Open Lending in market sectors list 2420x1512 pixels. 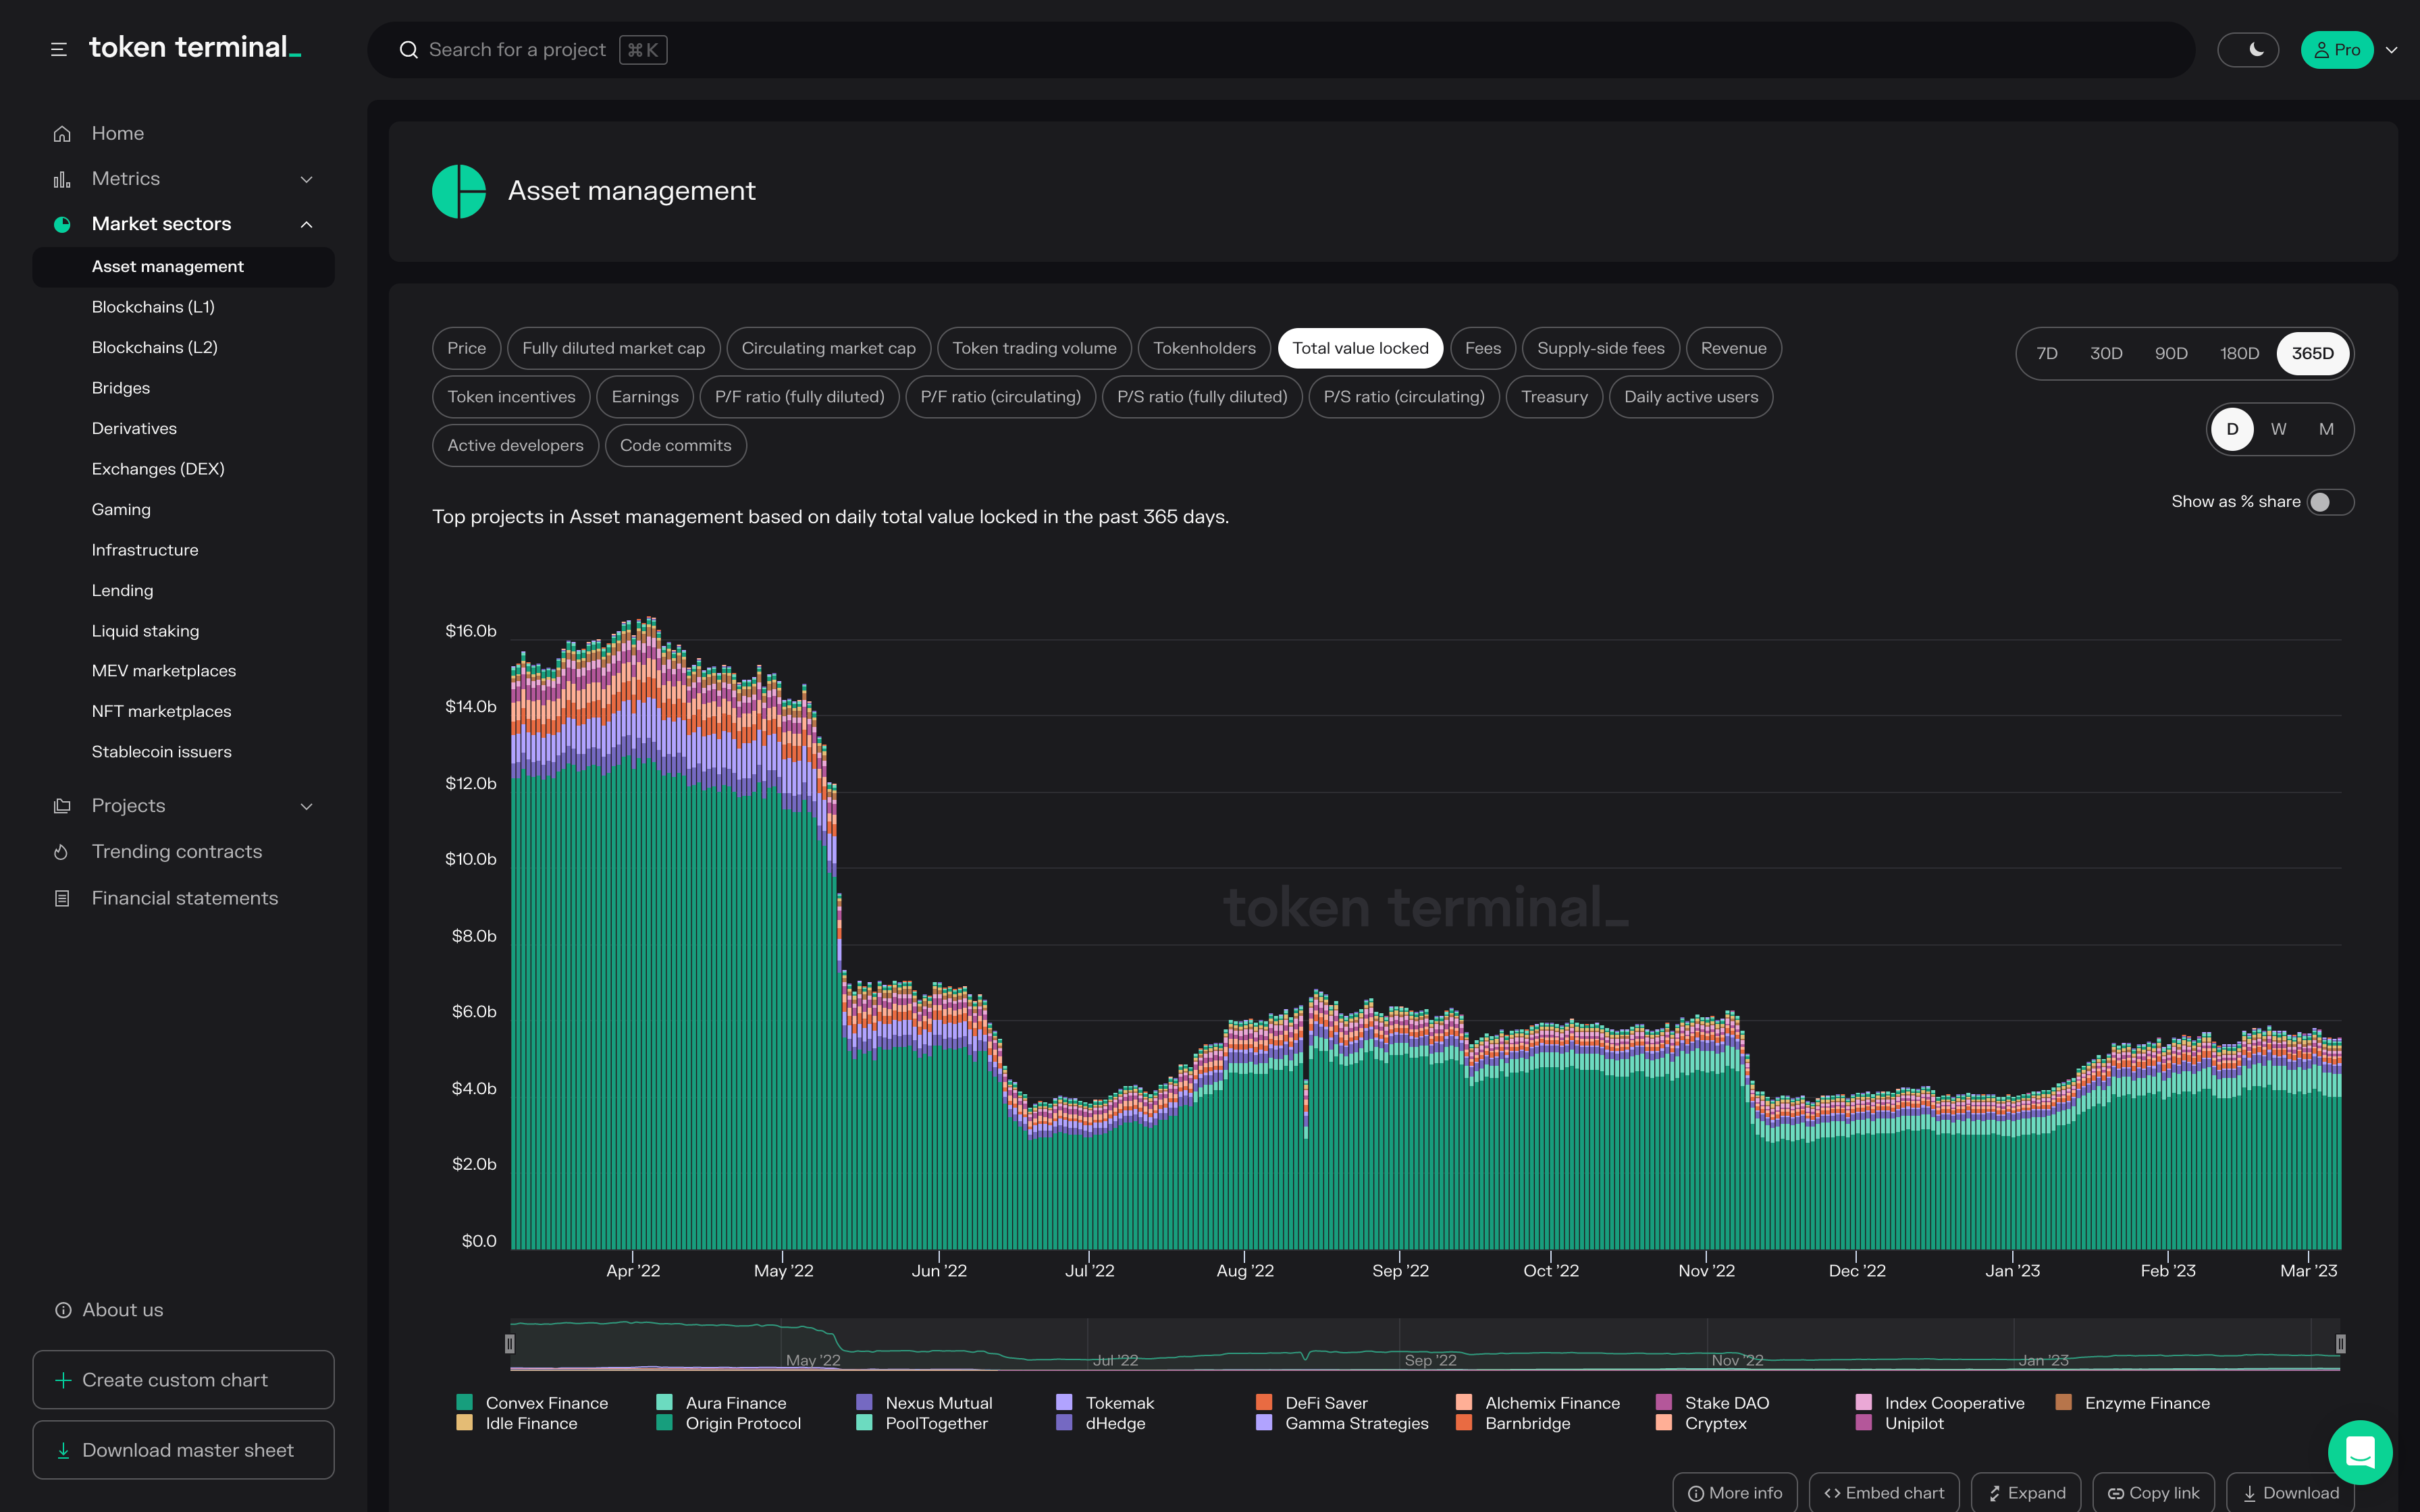tap(122, 590)
